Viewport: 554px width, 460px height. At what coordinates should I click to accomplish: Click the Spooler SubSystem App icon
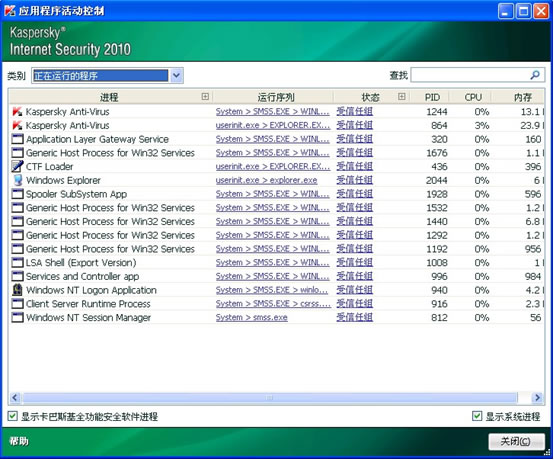click(17, 194)
